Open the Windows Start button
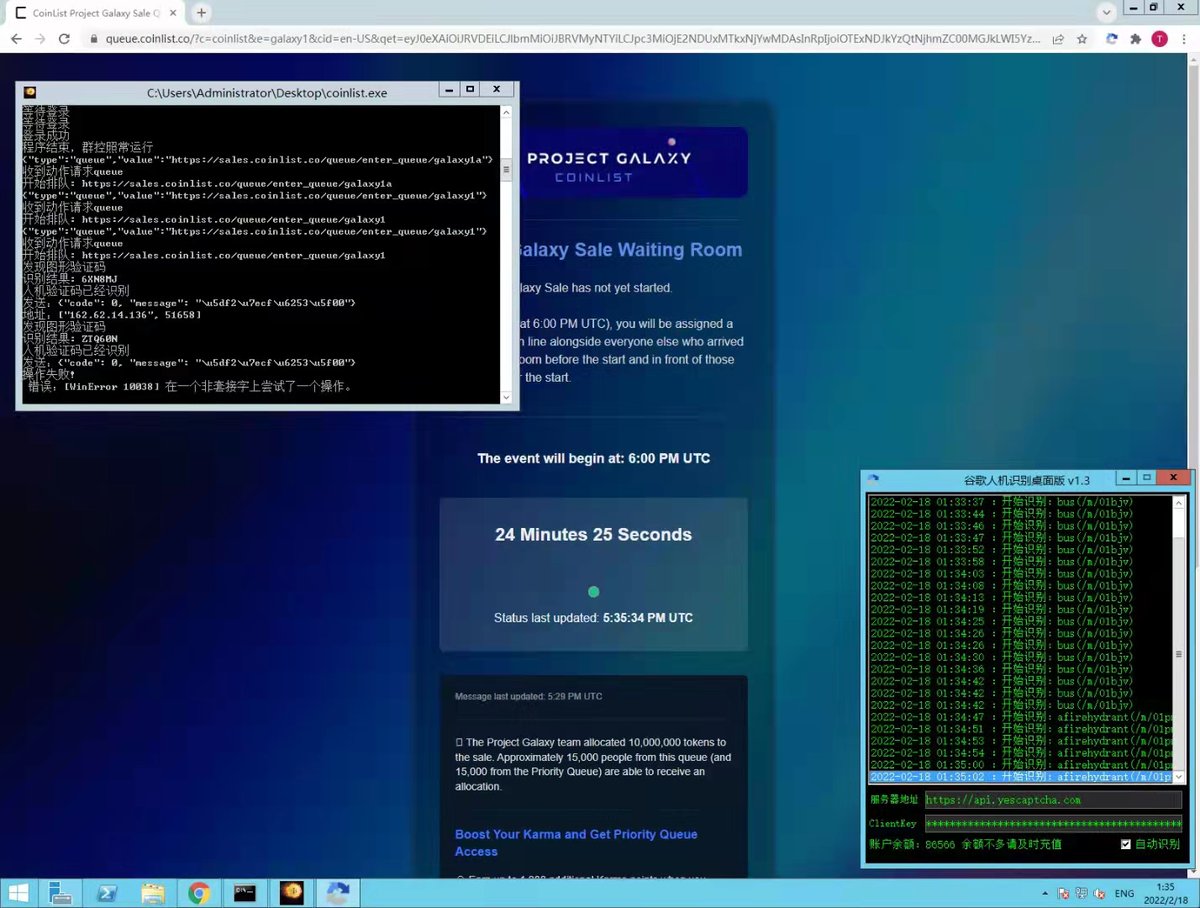Image resolution: width=1200 pixels, height=908 pixels. tap(20, 893)
